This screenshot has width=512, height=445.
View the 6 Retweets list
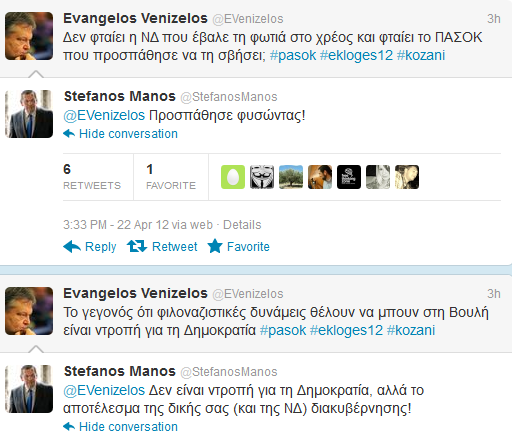(x=92, y=177)
